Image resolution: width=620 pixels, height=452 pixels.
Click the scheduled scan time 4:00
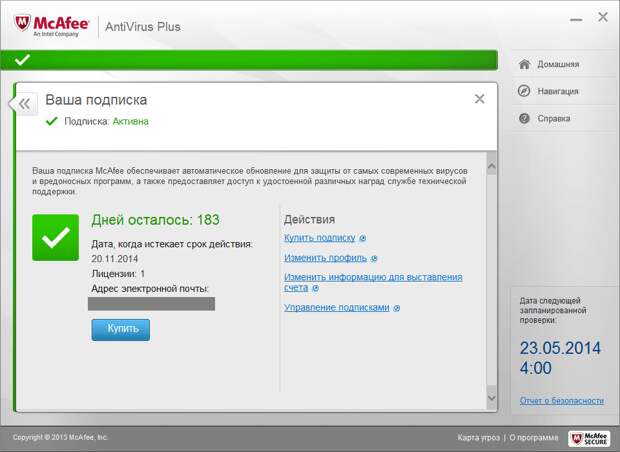(535, 368)
